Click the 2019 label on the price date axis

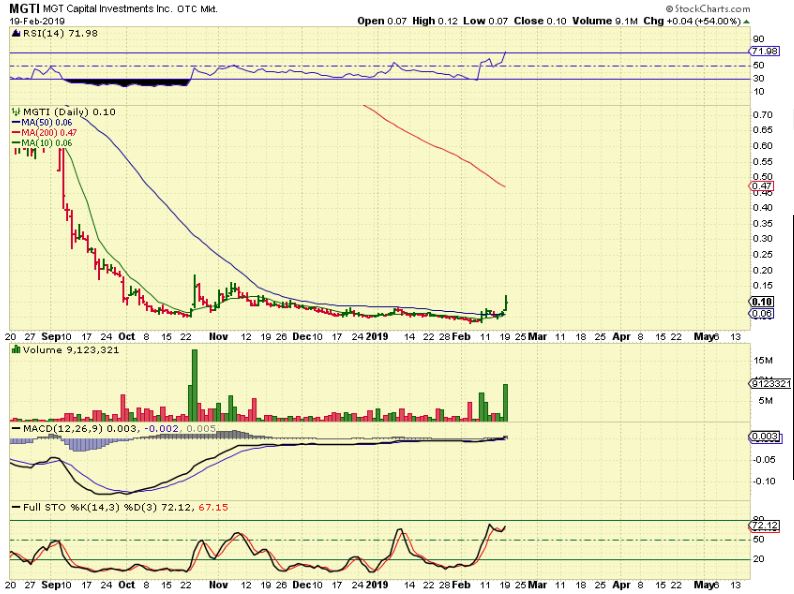[x=377, y=337]
